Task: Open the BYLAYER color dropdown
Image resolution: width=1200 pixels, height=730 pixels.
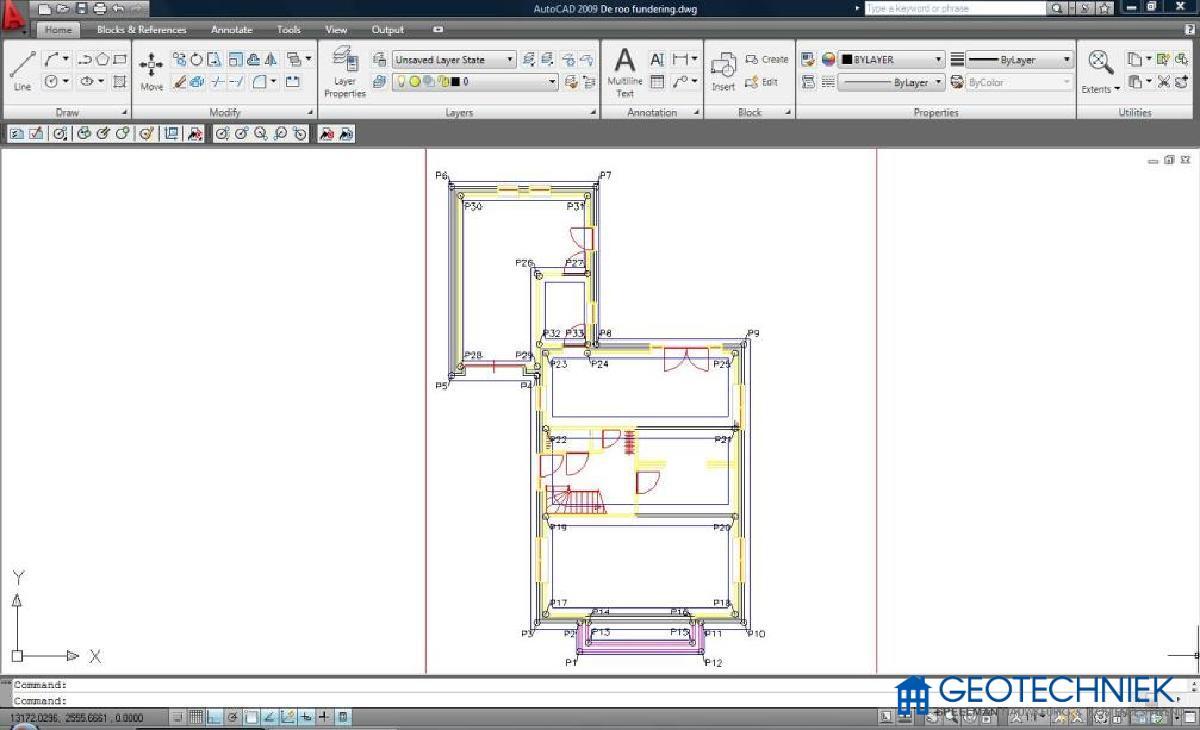Action: [x=891, y=59]
